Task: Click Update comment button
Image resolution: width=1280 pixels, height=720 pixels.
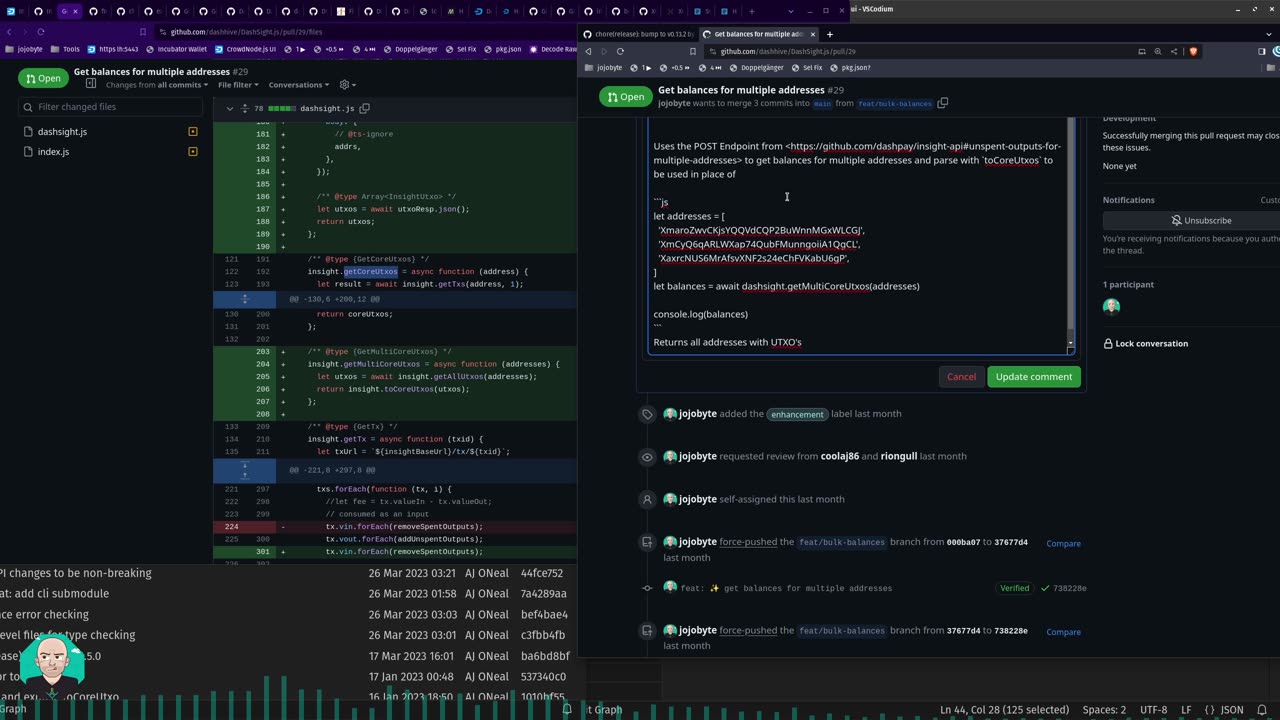Action: [x=1033, y=377]
